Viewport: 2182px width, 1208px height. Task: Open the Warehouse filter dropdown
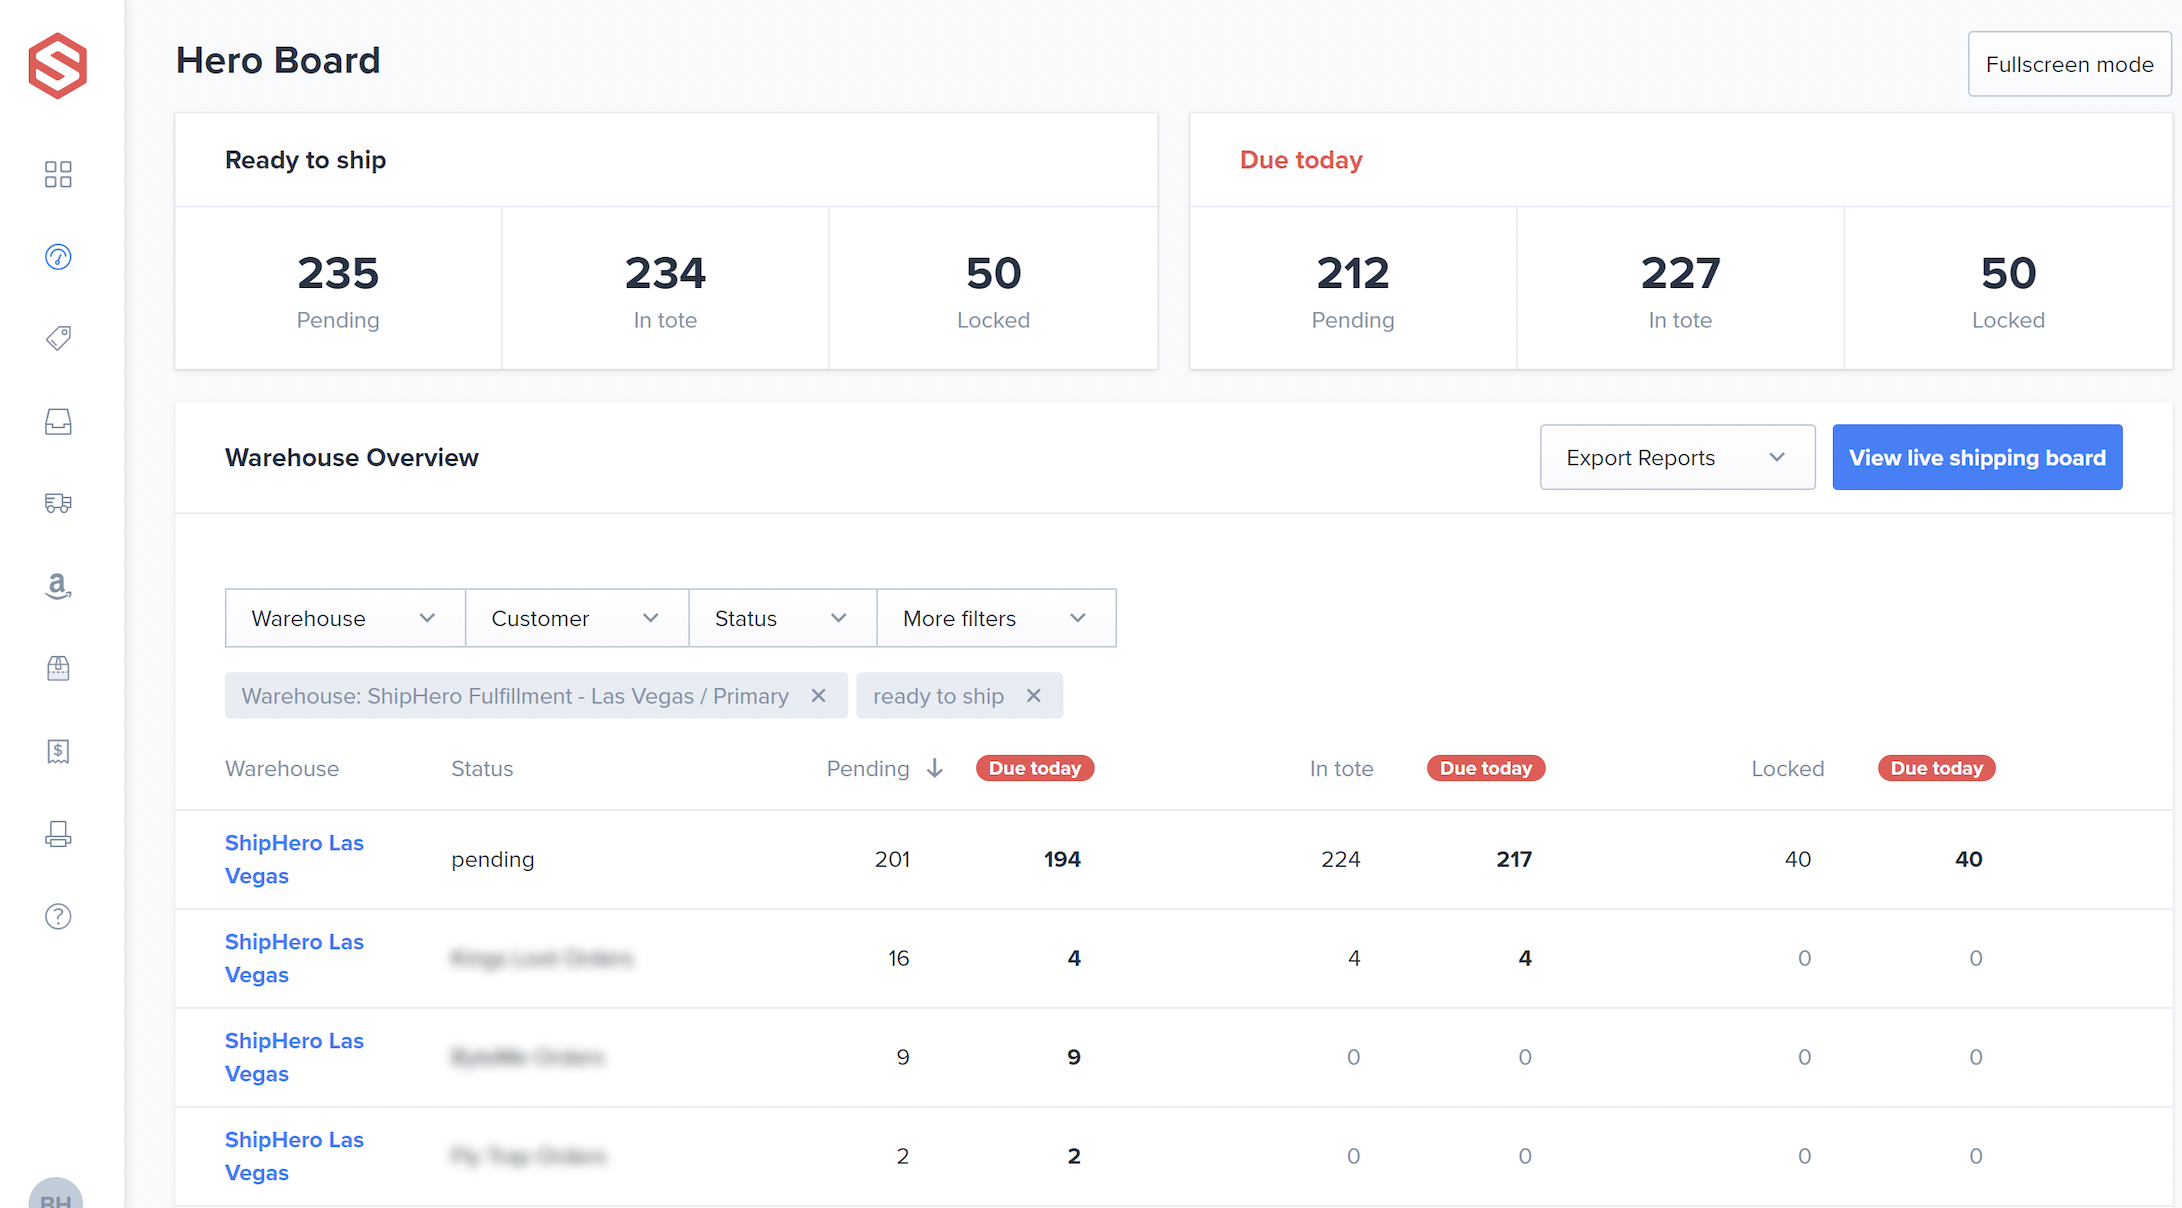tap(344, 618)
